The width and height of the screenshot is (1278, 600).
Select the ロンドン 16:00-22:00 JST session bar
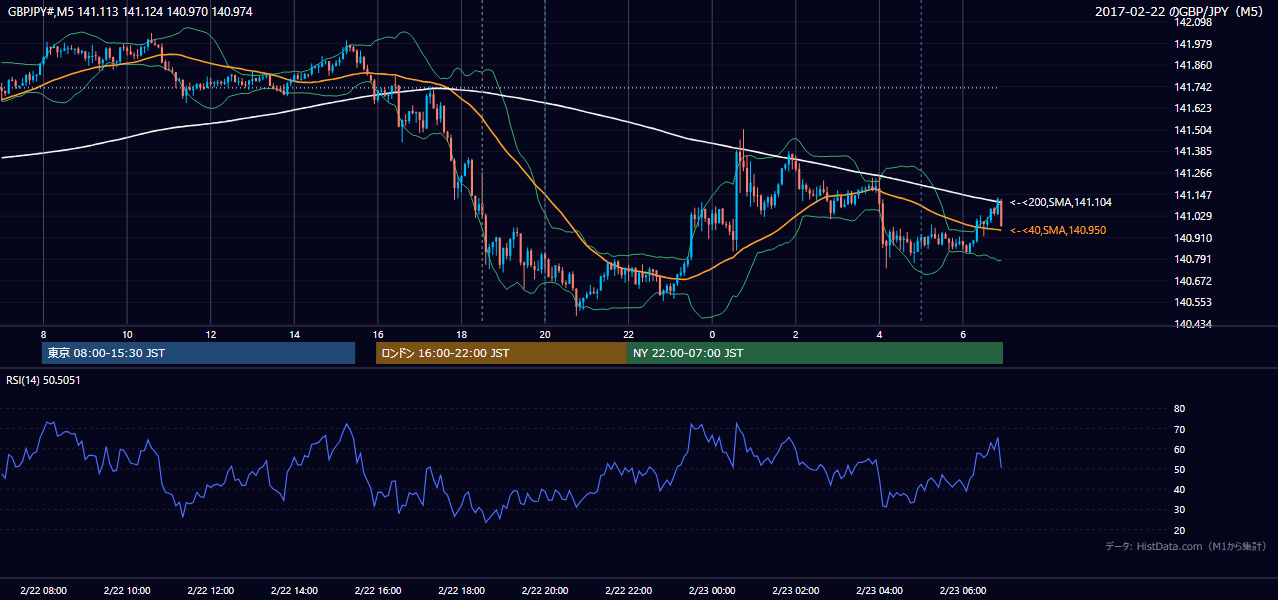501,353
